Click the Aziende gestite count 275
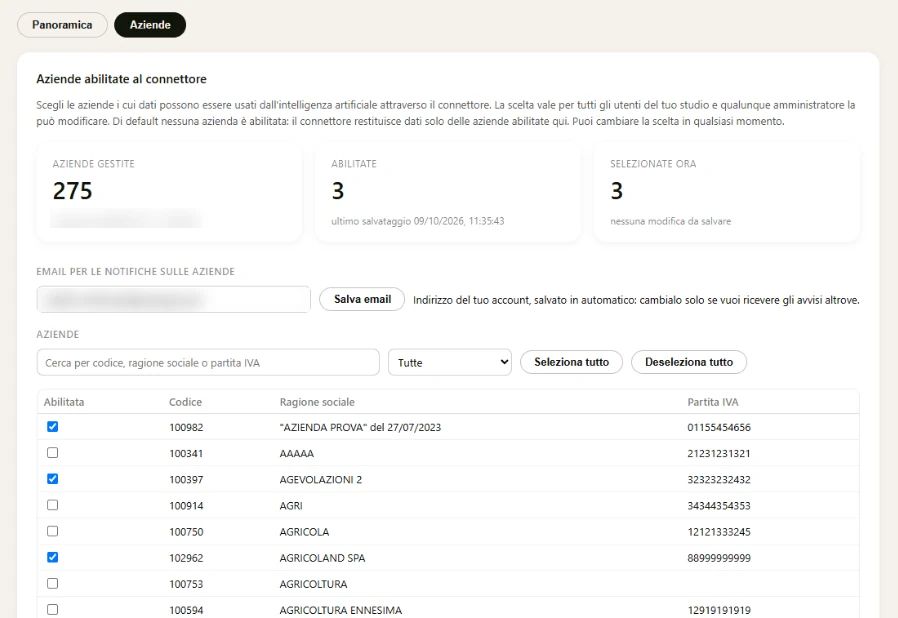898x618 pixels. point(72,191)
